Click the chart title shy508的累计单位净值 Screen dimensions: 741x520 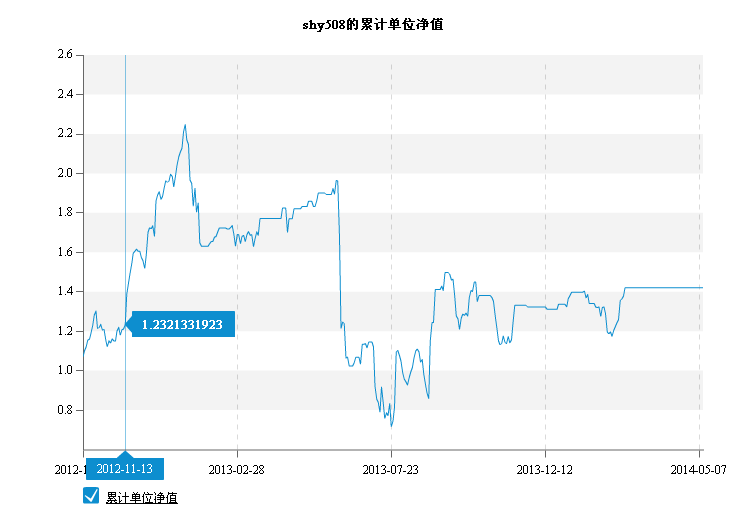[373, 25]
